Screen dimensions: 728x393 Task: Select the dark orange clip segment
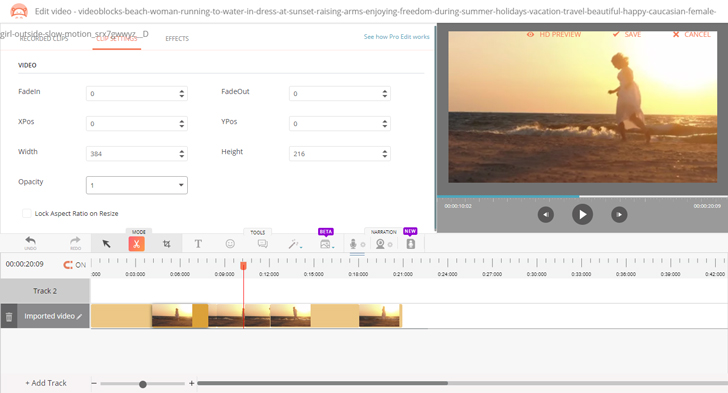point(200,316)
